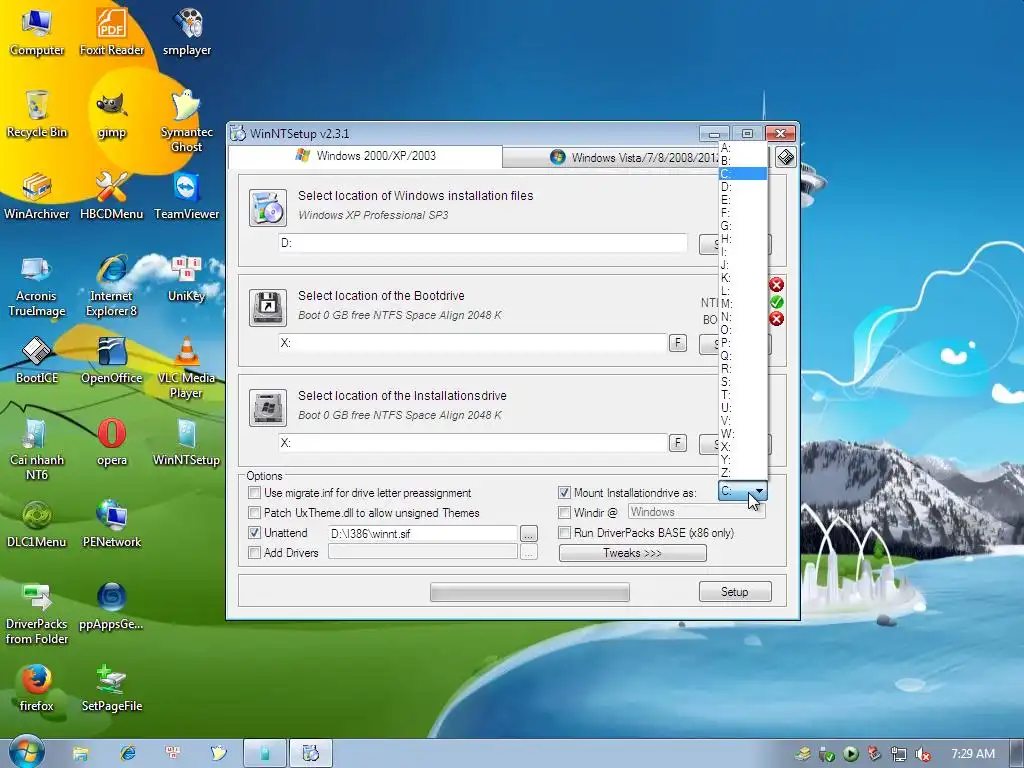Enable Run DriverPacks BASE checkbox
This screenshot has width=1024, height=768.
564,532
